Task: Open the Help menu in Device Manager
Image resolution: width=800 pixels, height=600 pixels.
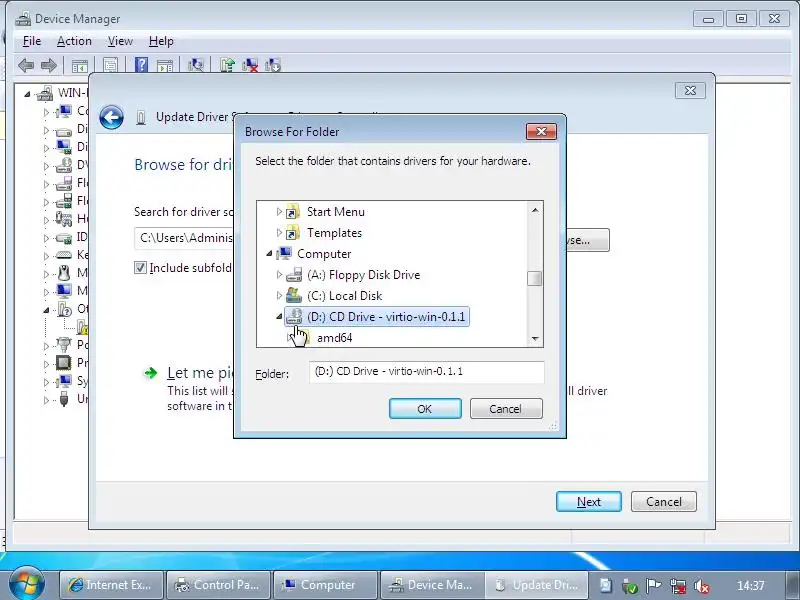Action: [161, 41]
